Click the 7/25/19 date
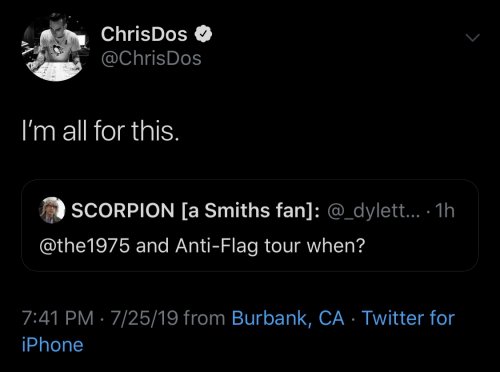The width and height of the screenshot is (500, 372). point(144,318)
